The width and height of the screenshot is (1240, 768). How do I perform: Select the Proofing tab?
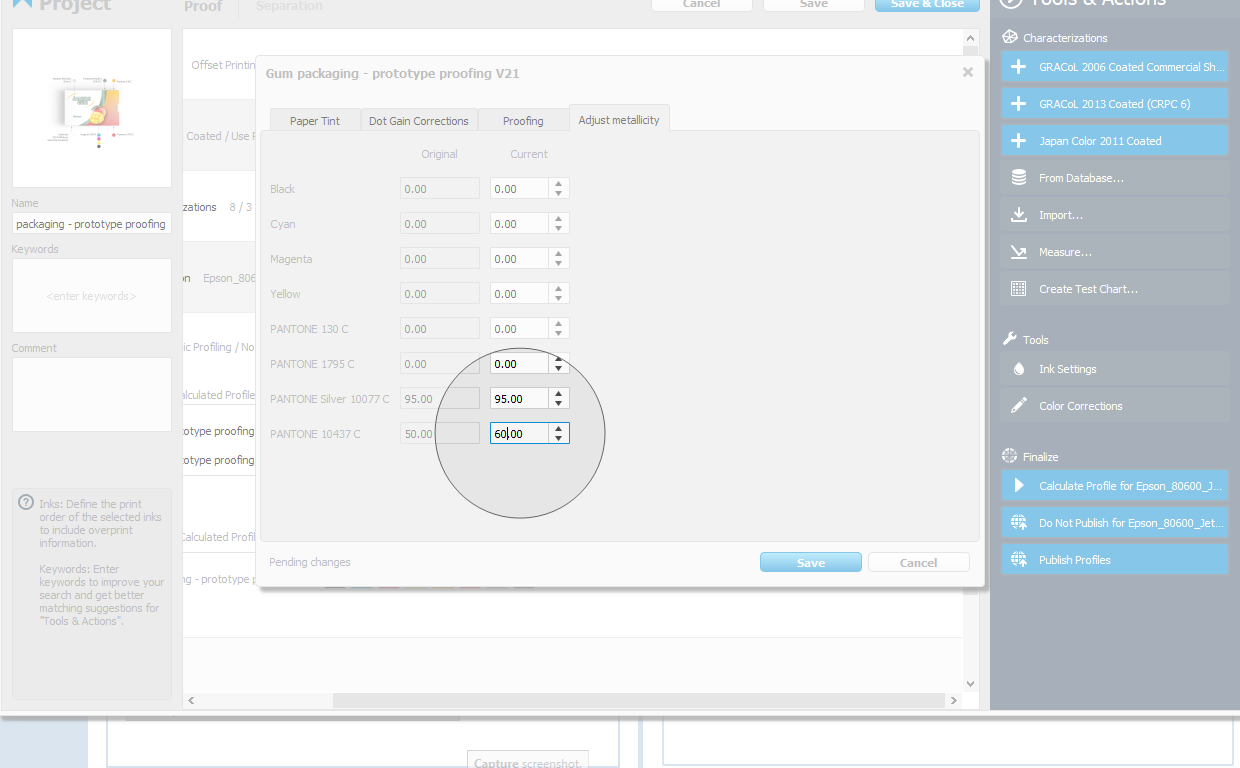523,121
